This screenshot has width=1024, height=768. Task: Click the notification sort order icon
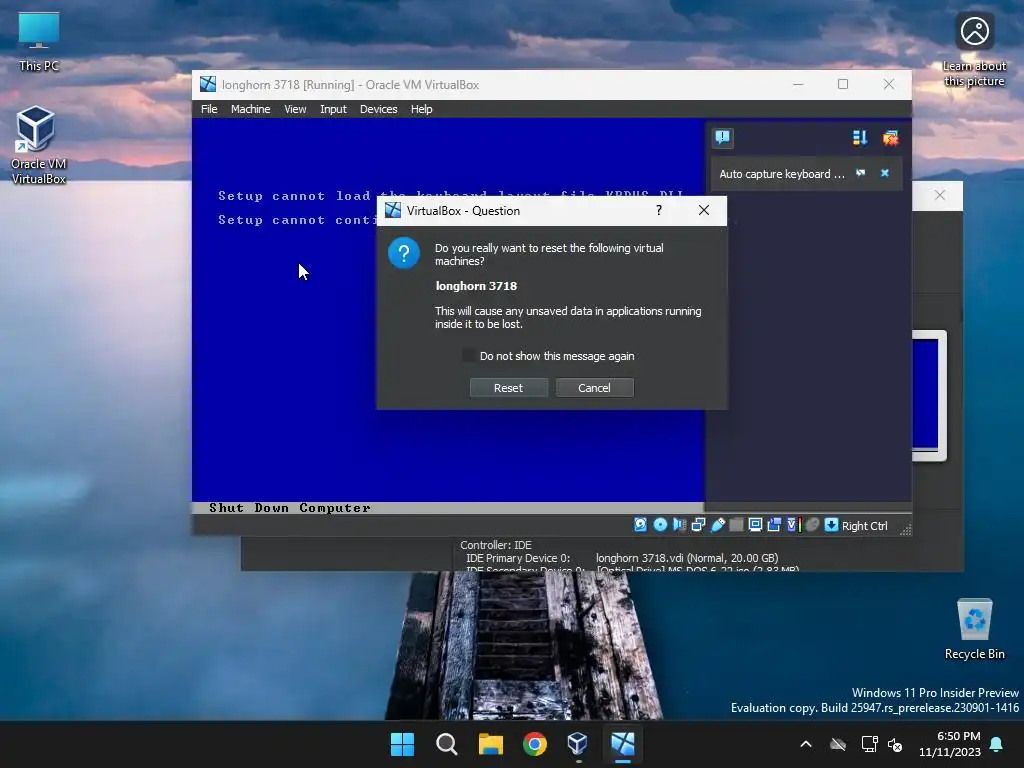[x=859, y=138]
